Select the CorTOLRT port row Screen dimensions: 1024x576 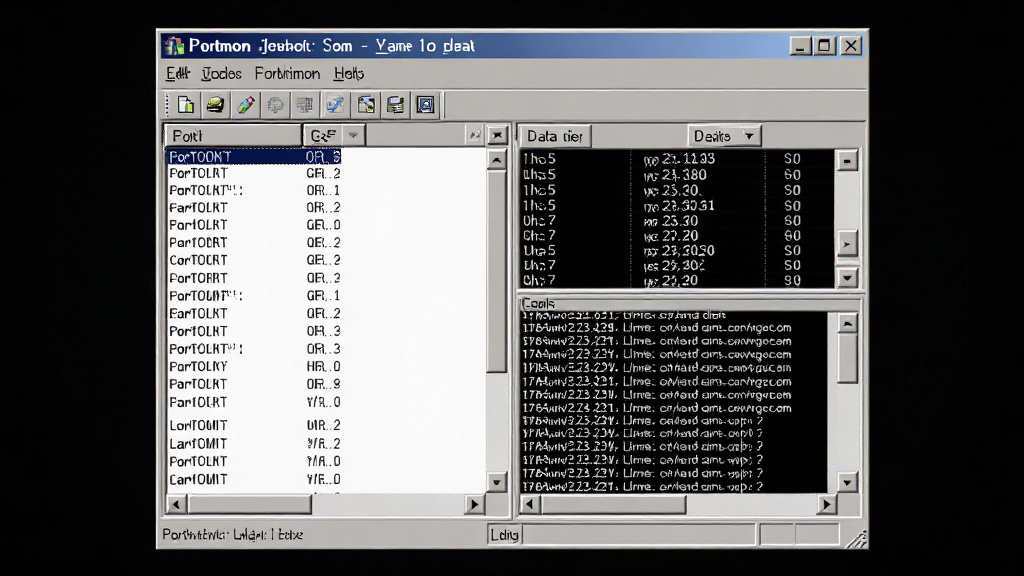(254, 260)
